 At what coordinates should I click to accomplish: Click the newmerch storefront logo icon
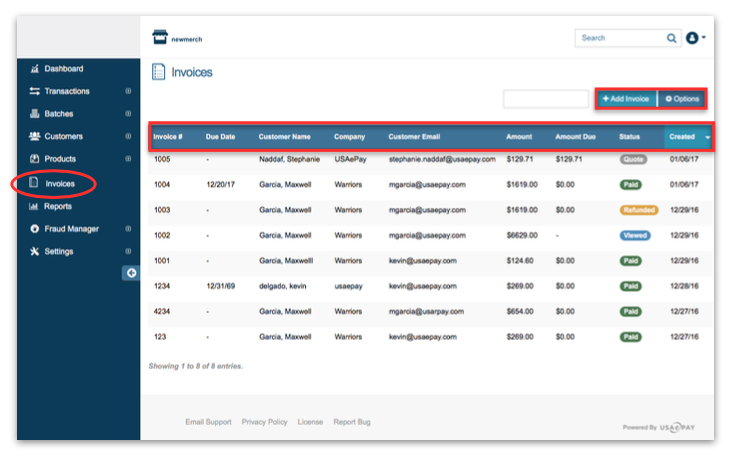pos(159,38)
